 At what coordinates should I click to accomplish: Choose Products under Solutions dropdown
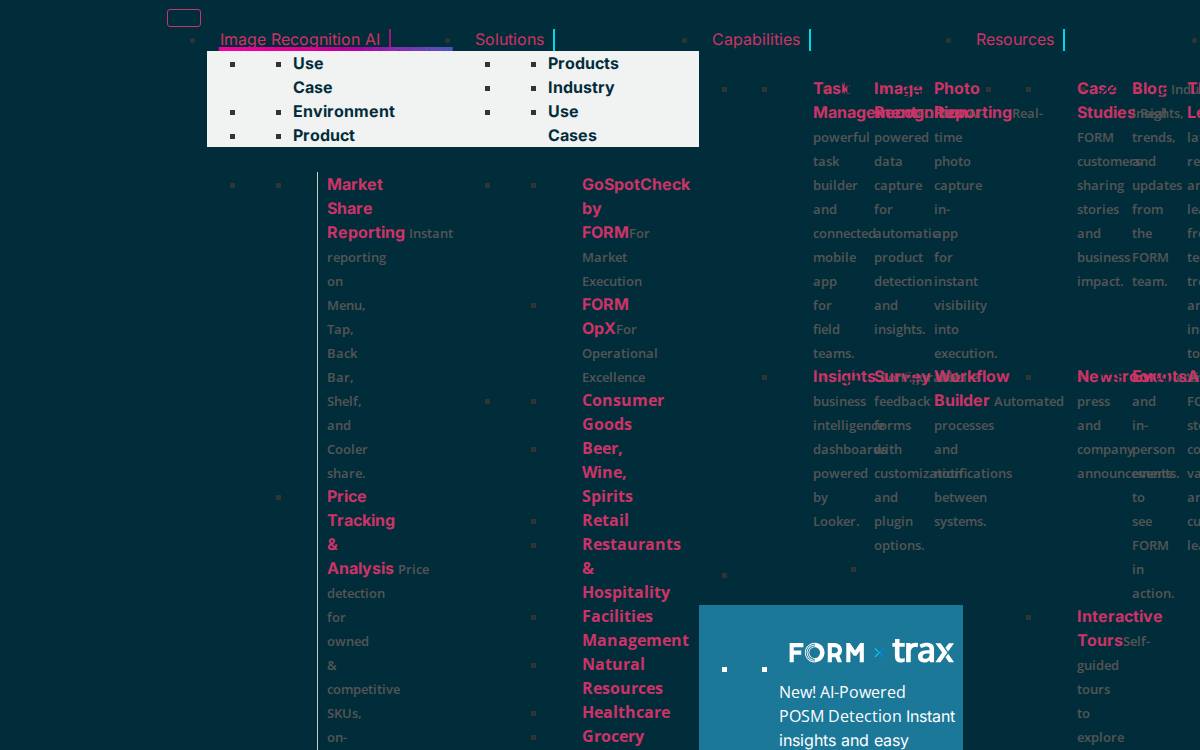583,63
